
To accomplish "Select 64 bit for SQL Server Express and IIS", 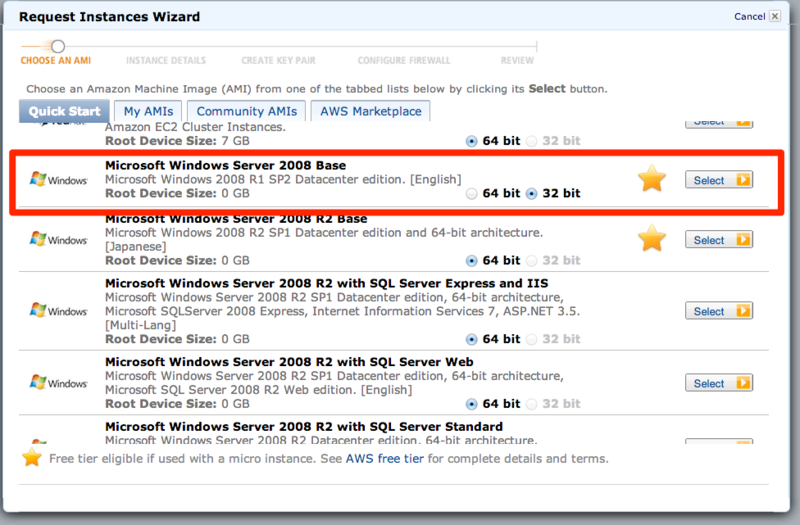I will [471, 339].
